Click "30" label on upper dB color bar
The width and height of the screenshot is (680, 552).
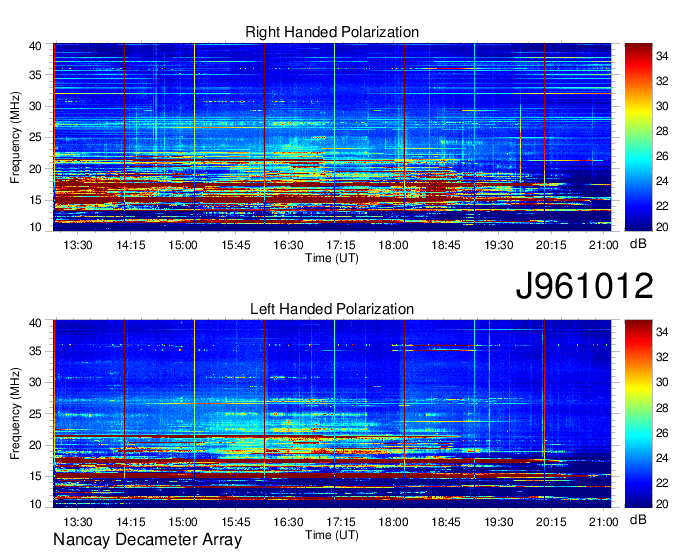tap(662, 106)
